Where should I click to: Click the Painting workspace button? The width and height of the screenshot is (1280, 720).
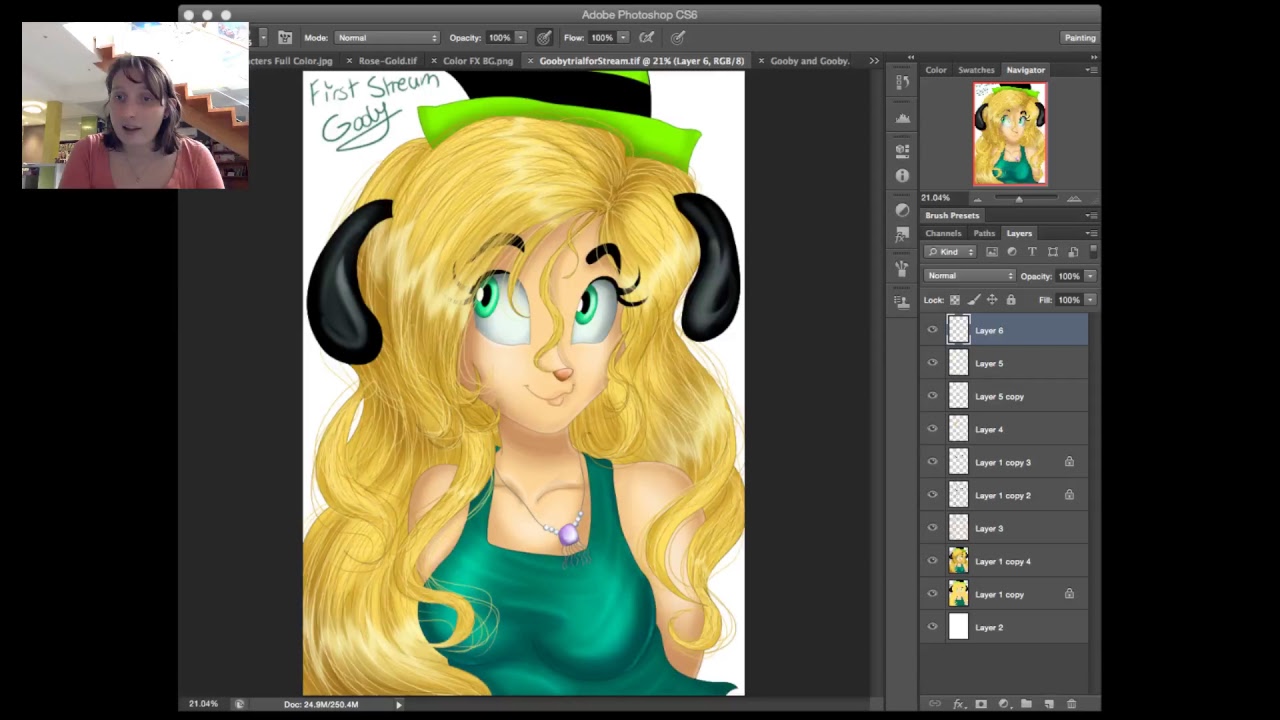click(1080, 38)
